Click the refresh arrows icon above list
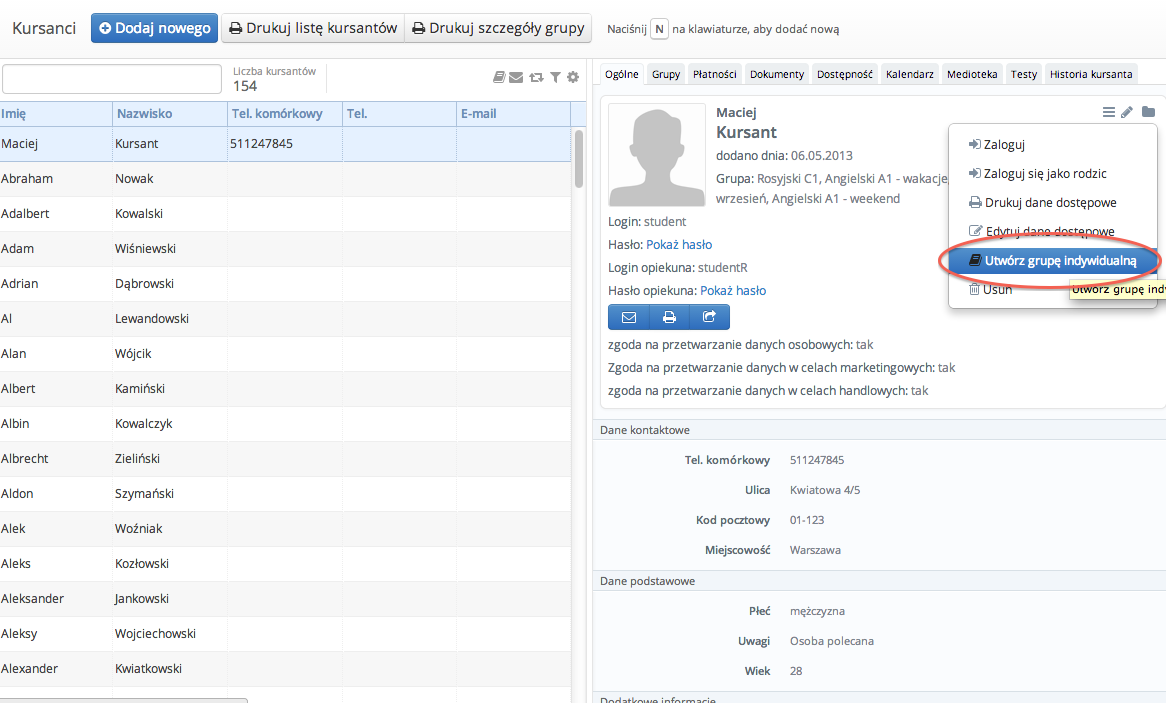The width and height of the screenshot is (1166, 703). tap(536, 78)
